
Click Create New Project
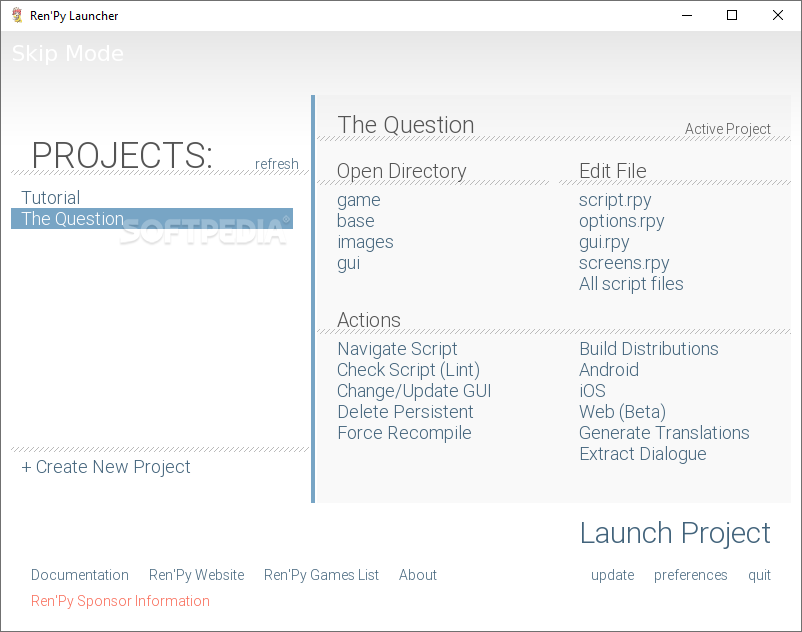point(106,467)
